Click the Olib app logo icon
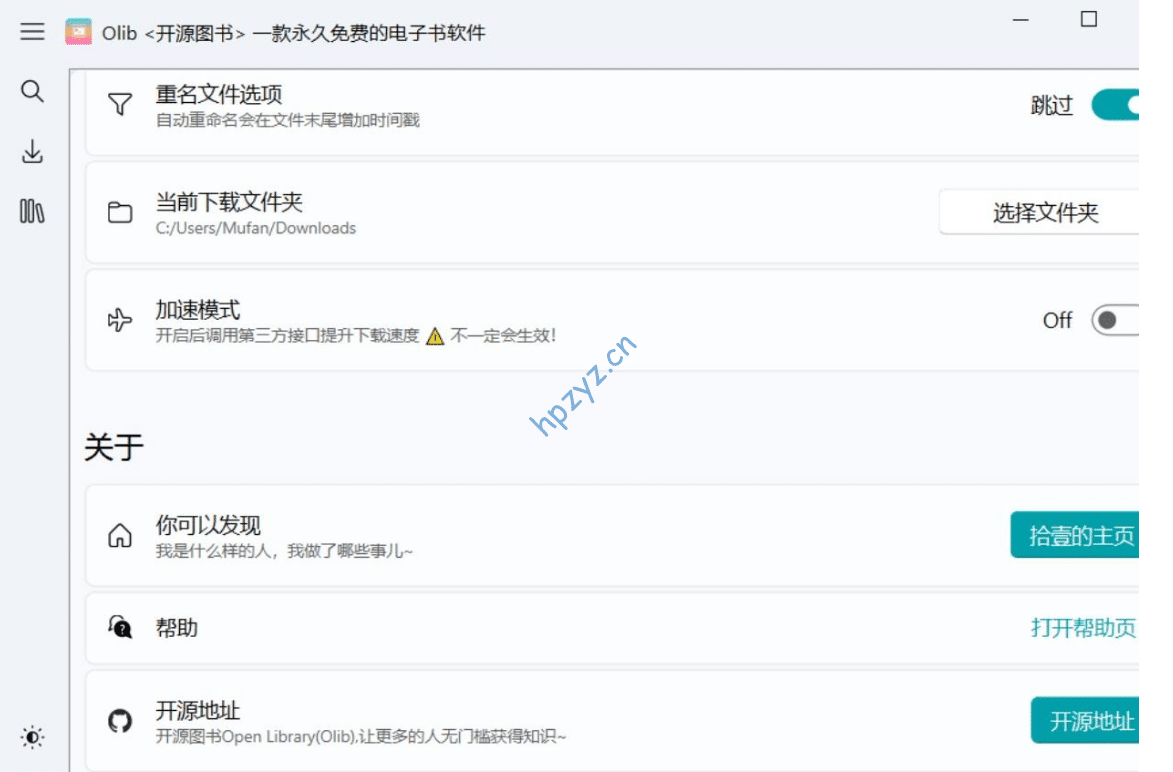Screen dimensions: 1173x772 pos(78,32)
